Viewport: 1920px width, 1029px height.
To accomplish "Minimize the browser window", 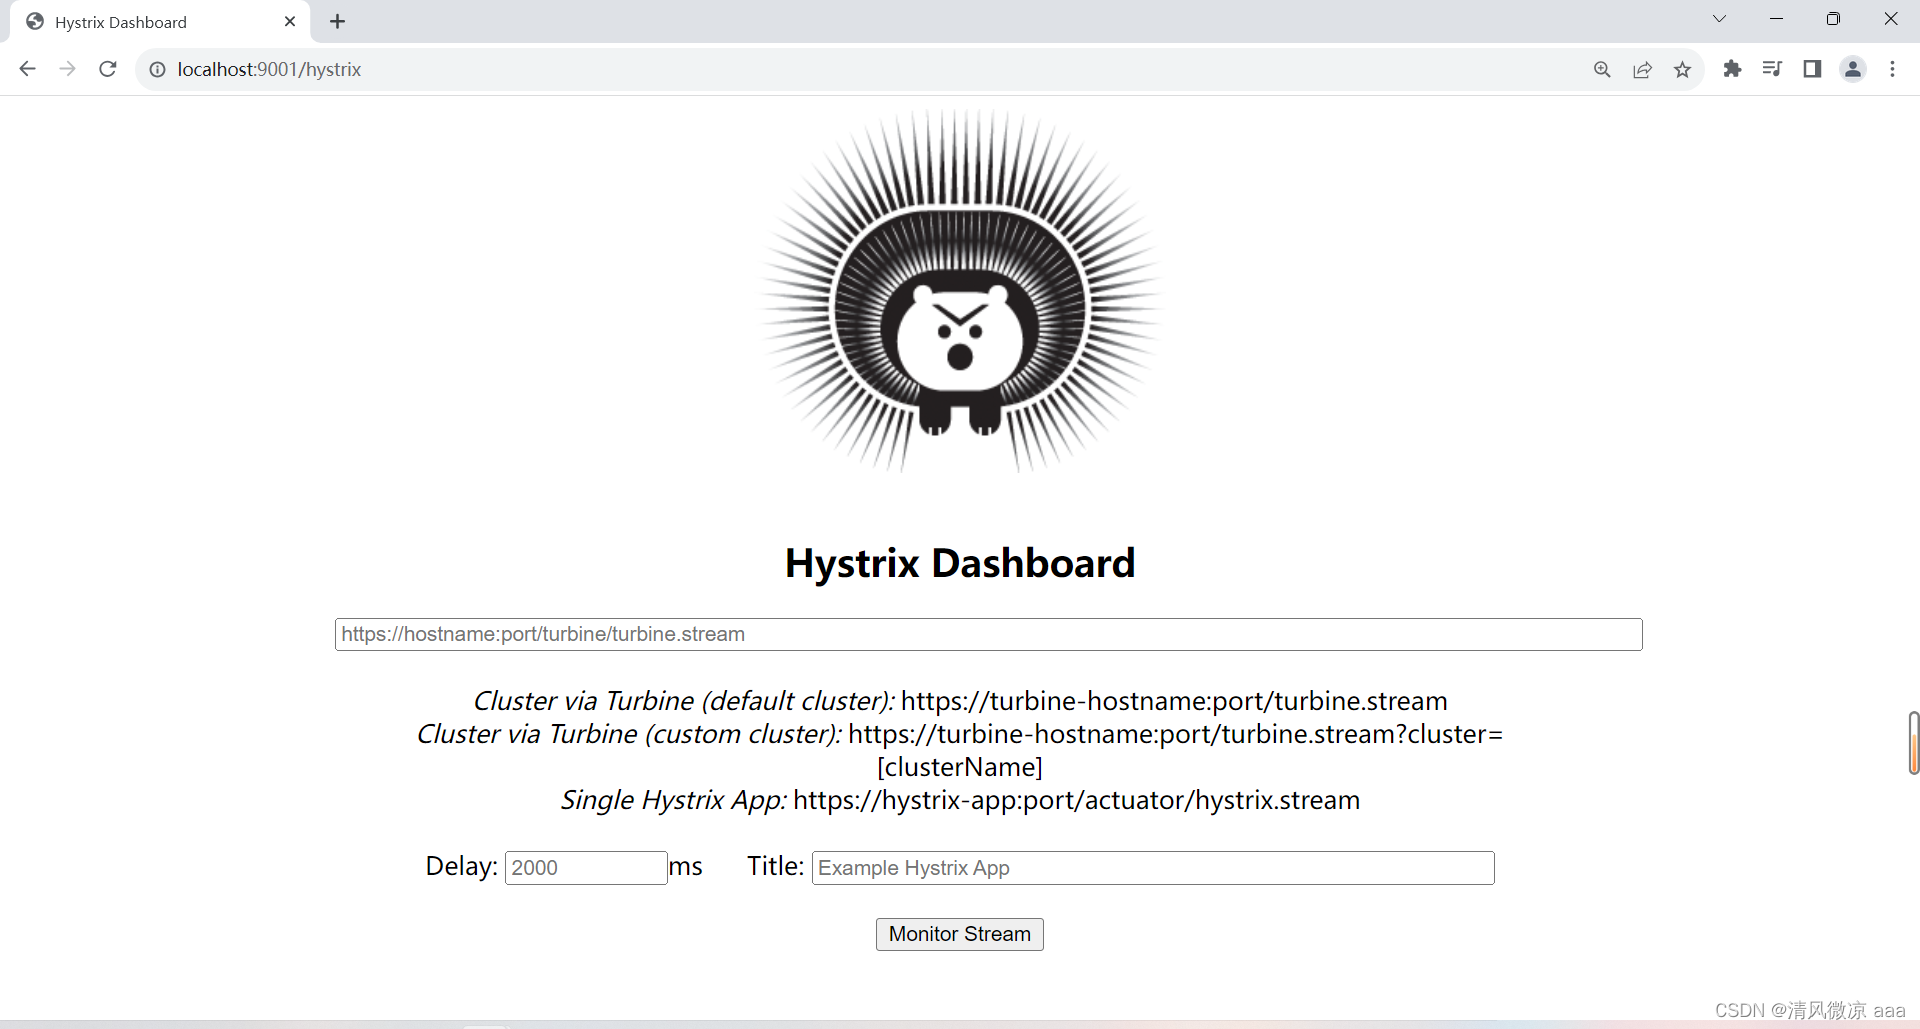I will pos(1776,19).
